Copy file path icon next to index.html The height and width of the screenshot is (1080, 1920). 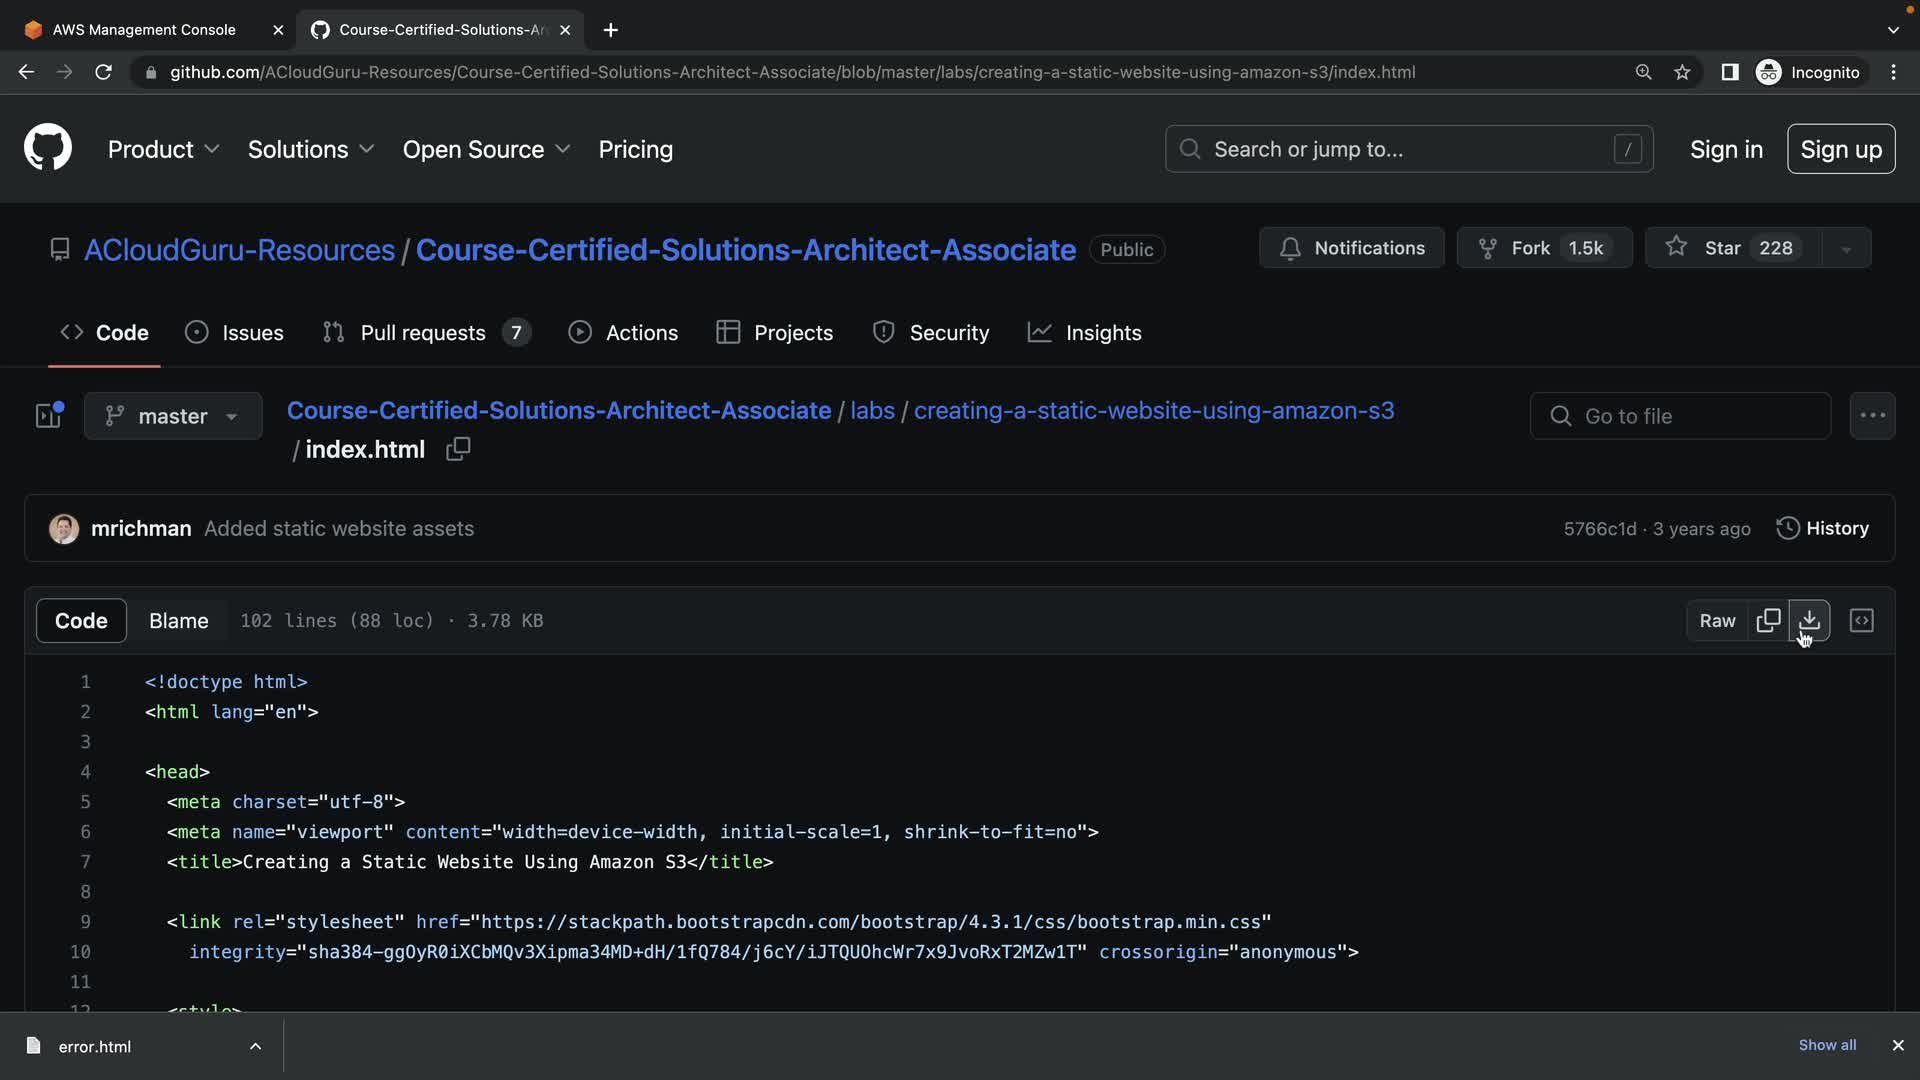click(x=458, y=450)
